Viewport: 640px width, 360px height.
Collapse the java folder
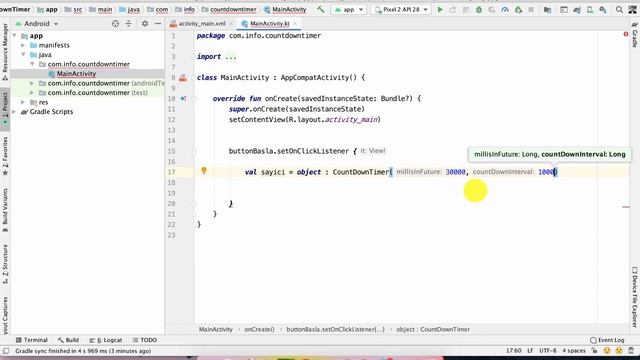pos(23,55)
